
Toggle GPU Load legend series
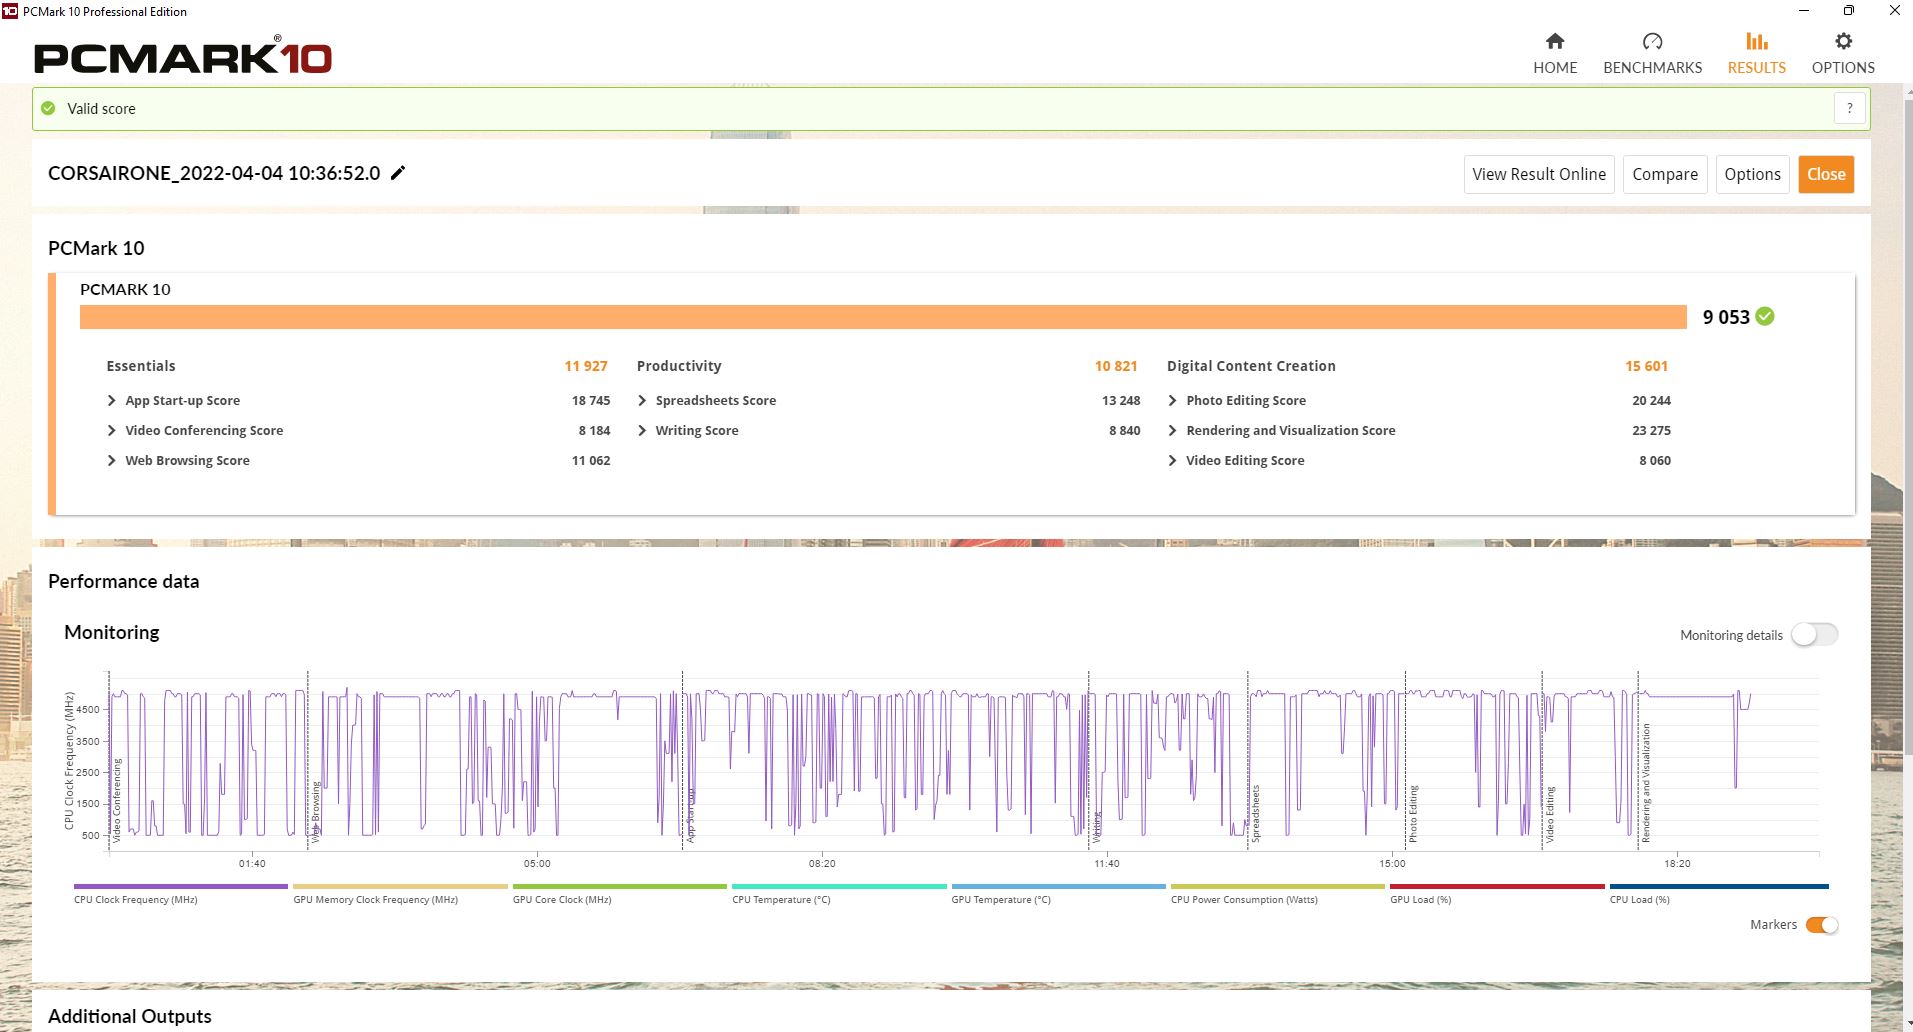(1497, 893)
